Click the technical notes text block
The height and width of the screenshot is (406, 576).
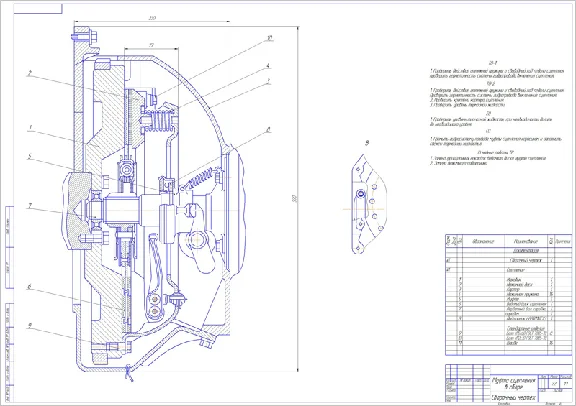pos(496,114)
